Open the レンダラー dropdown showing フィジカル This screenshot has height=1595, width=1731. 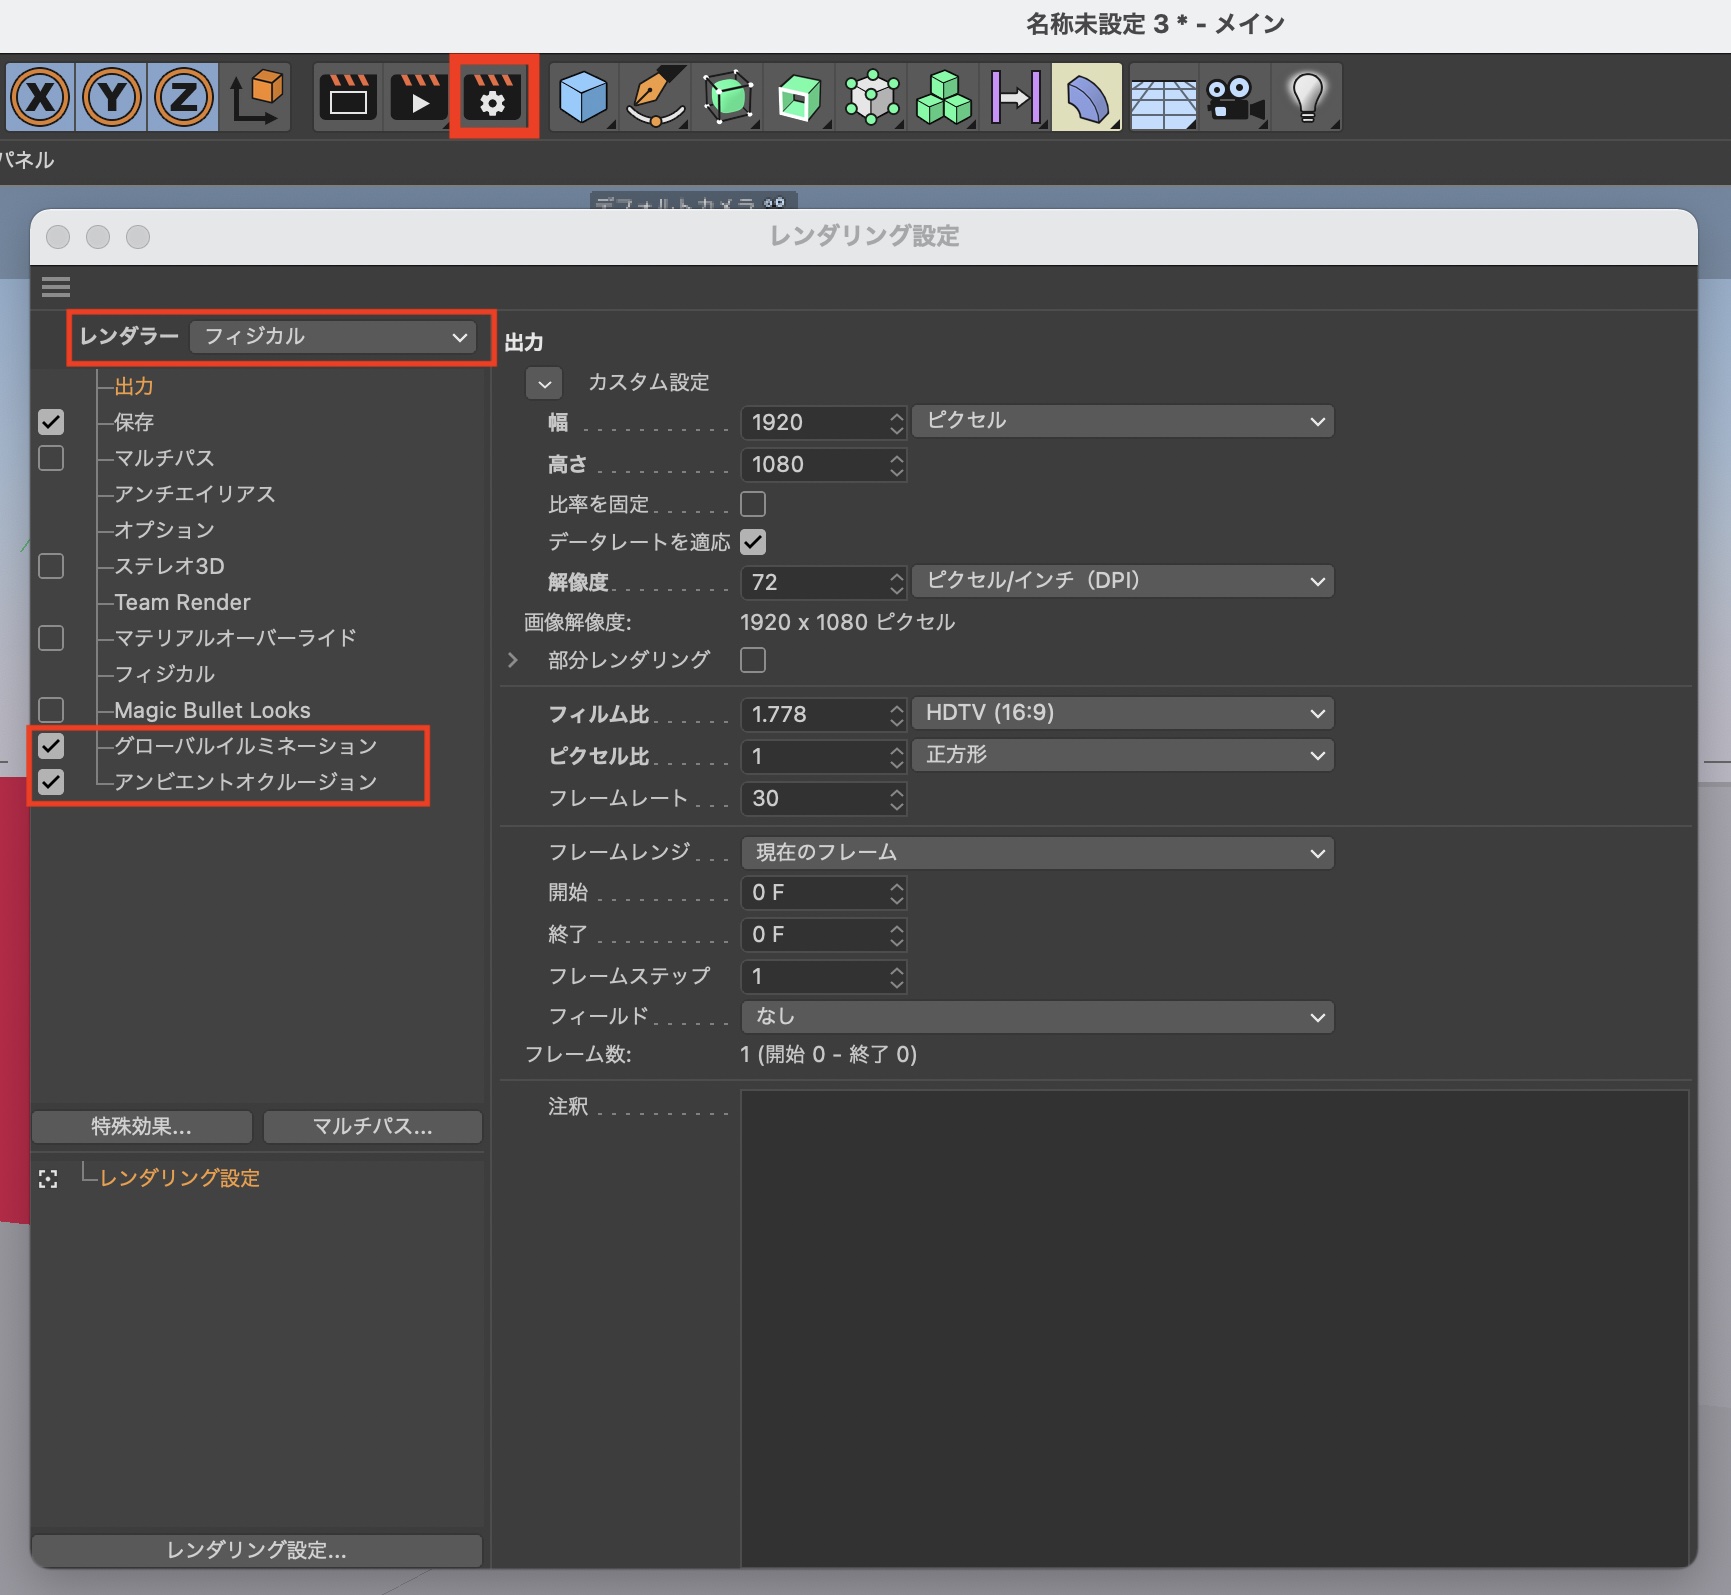tap(333, 337)
